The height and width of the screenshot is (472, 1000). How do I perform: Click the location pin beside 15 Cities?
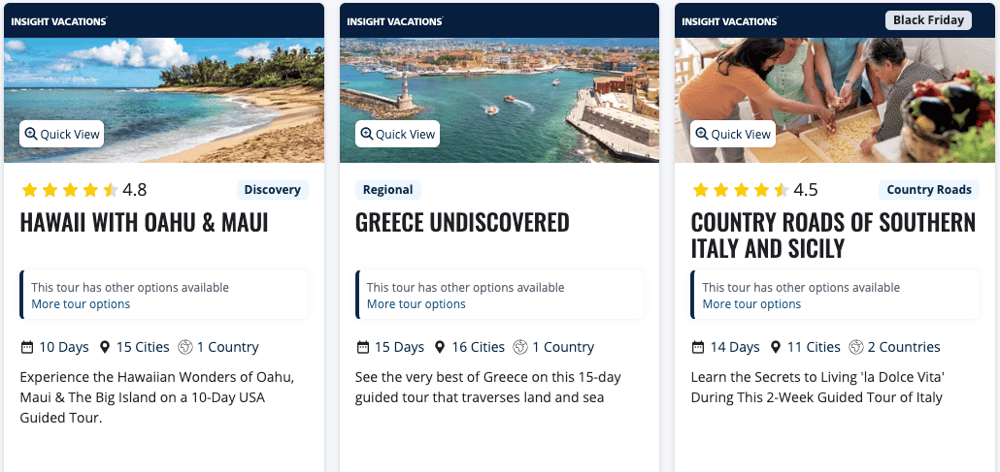pyautogui.click(x=104, y=347)
